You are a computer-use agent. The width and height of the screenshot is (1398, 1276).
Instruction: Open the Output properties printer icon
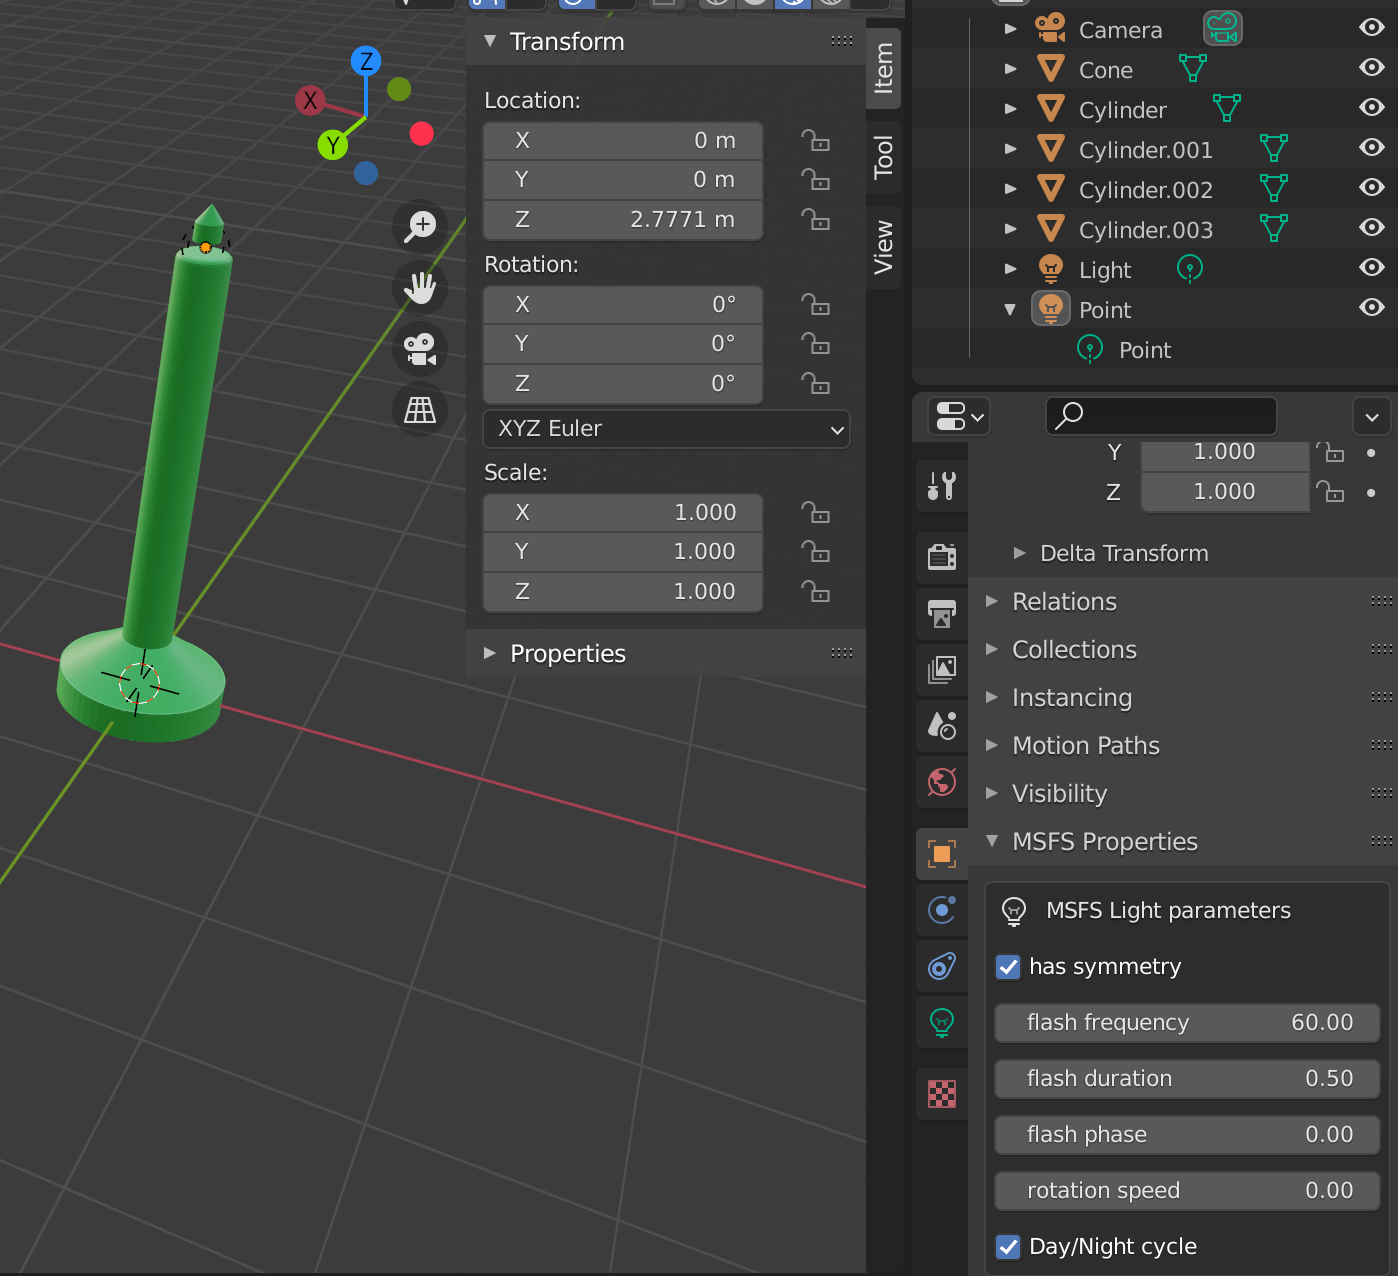[942, 613]
